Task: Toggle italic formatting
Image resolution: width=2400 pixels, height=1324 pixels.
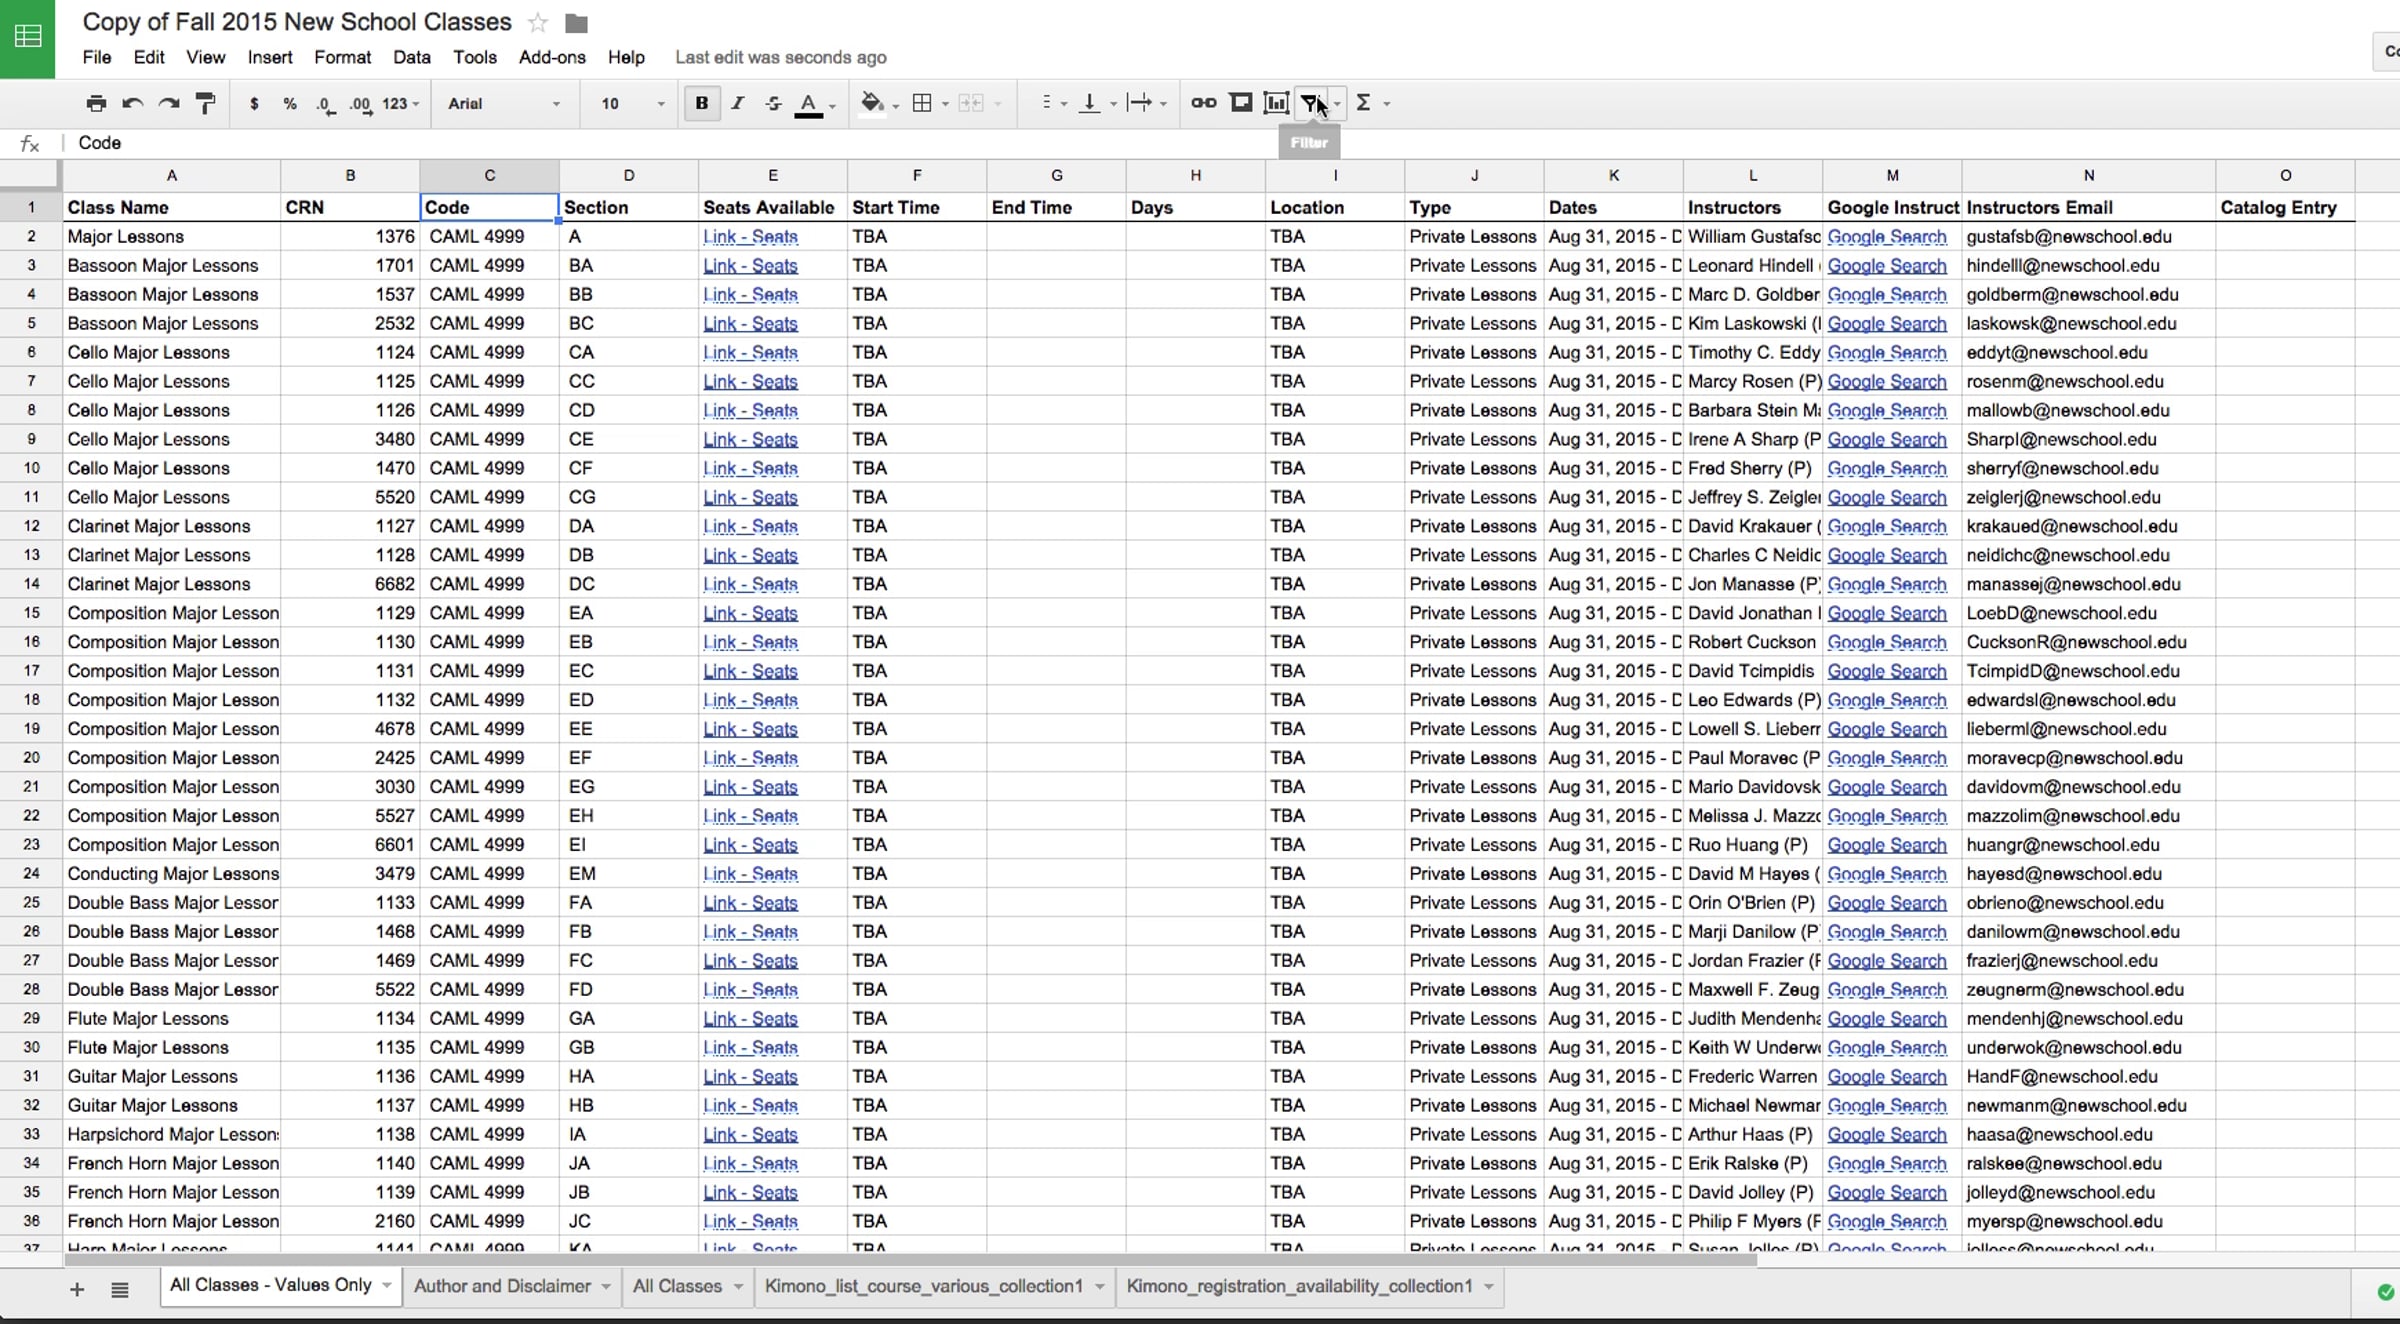Action: click(738, 103)
